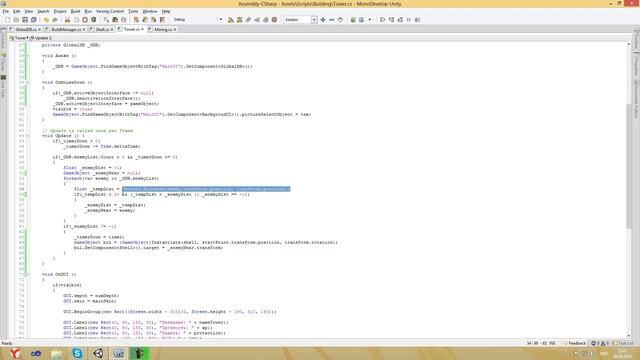Open the Unity editor from taskbar
Image resolution: width=640 pixels, height=360 pixels.
click(98, 353)
